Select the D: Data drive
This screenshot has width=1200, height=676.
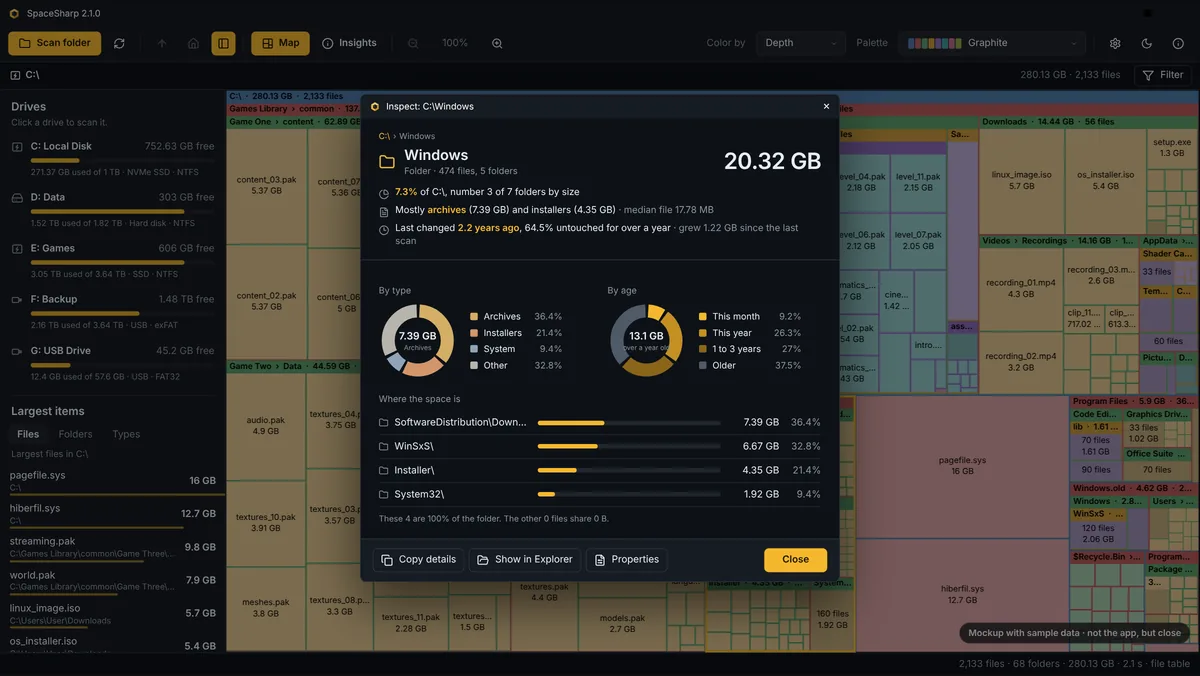pyautogui.click(x=113, y=208)
